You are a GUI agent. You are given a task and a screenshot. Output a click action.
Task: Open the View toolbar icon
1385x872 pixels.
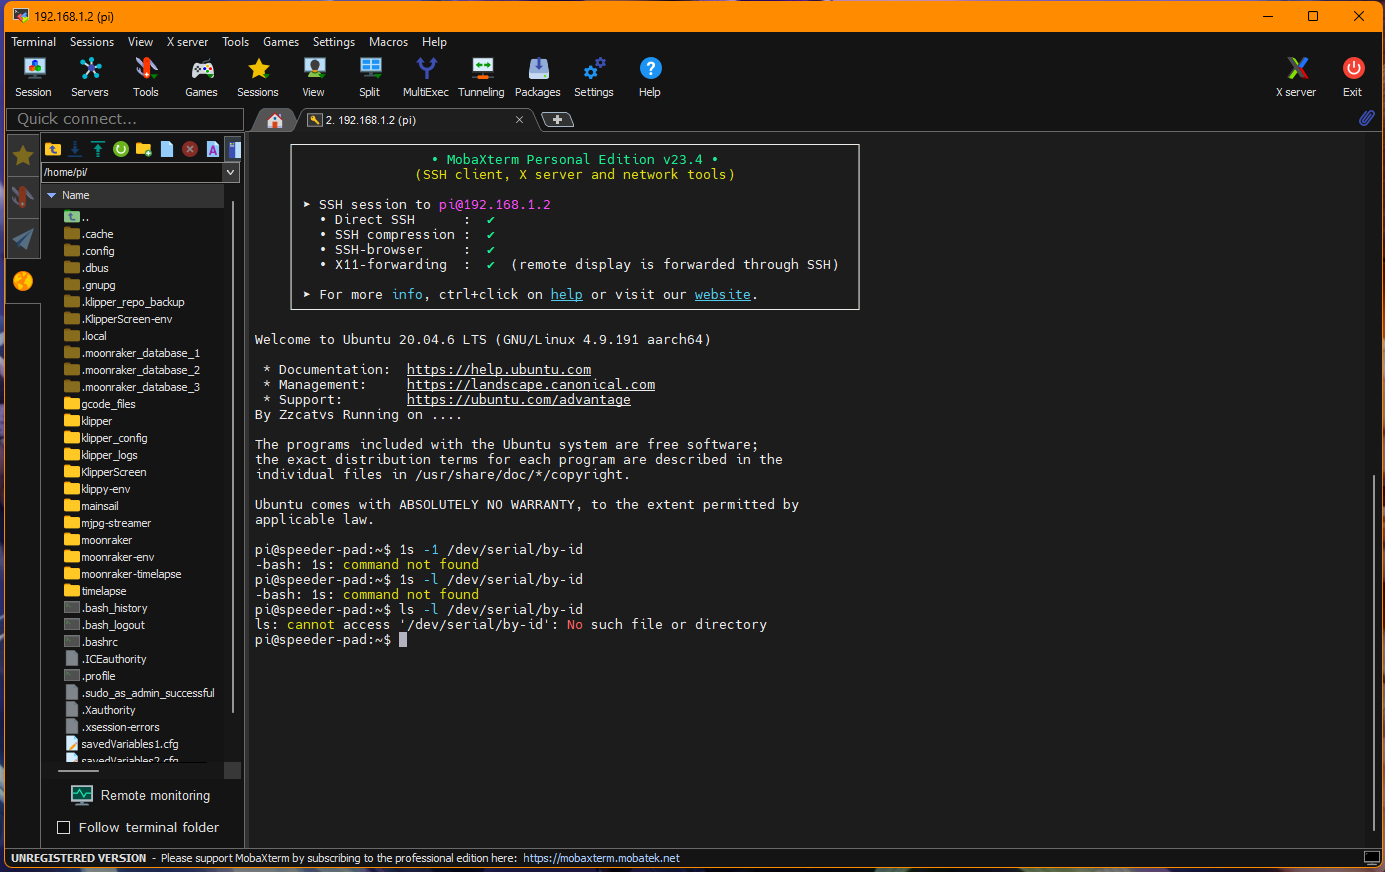(x=314, y=77)
